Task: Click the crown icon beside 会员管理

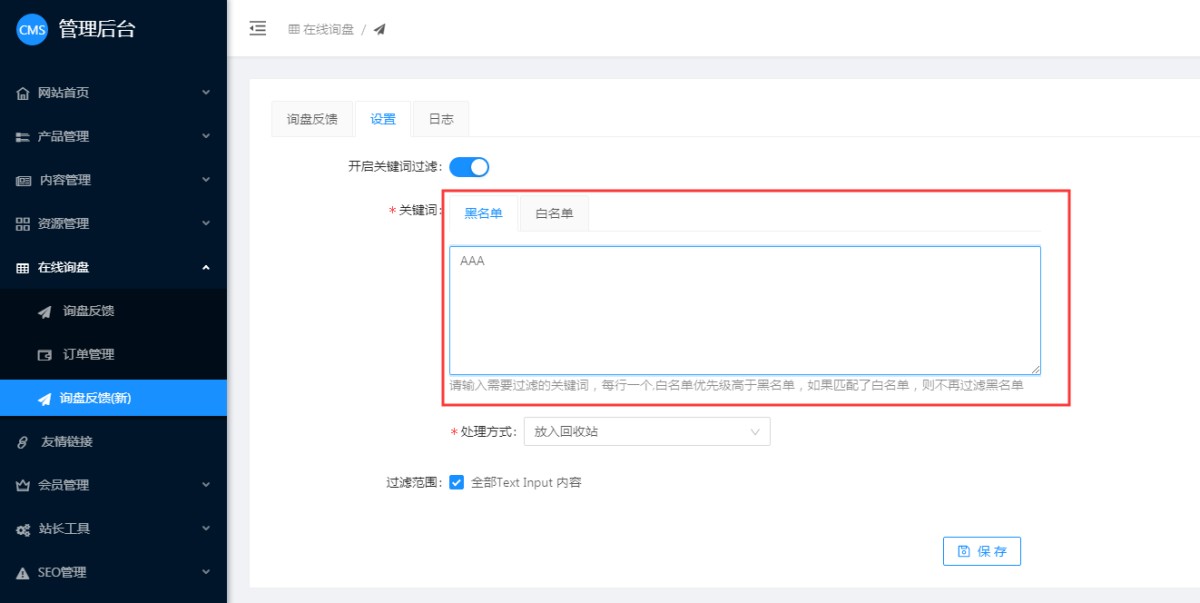Action: [x=23, y=486]
